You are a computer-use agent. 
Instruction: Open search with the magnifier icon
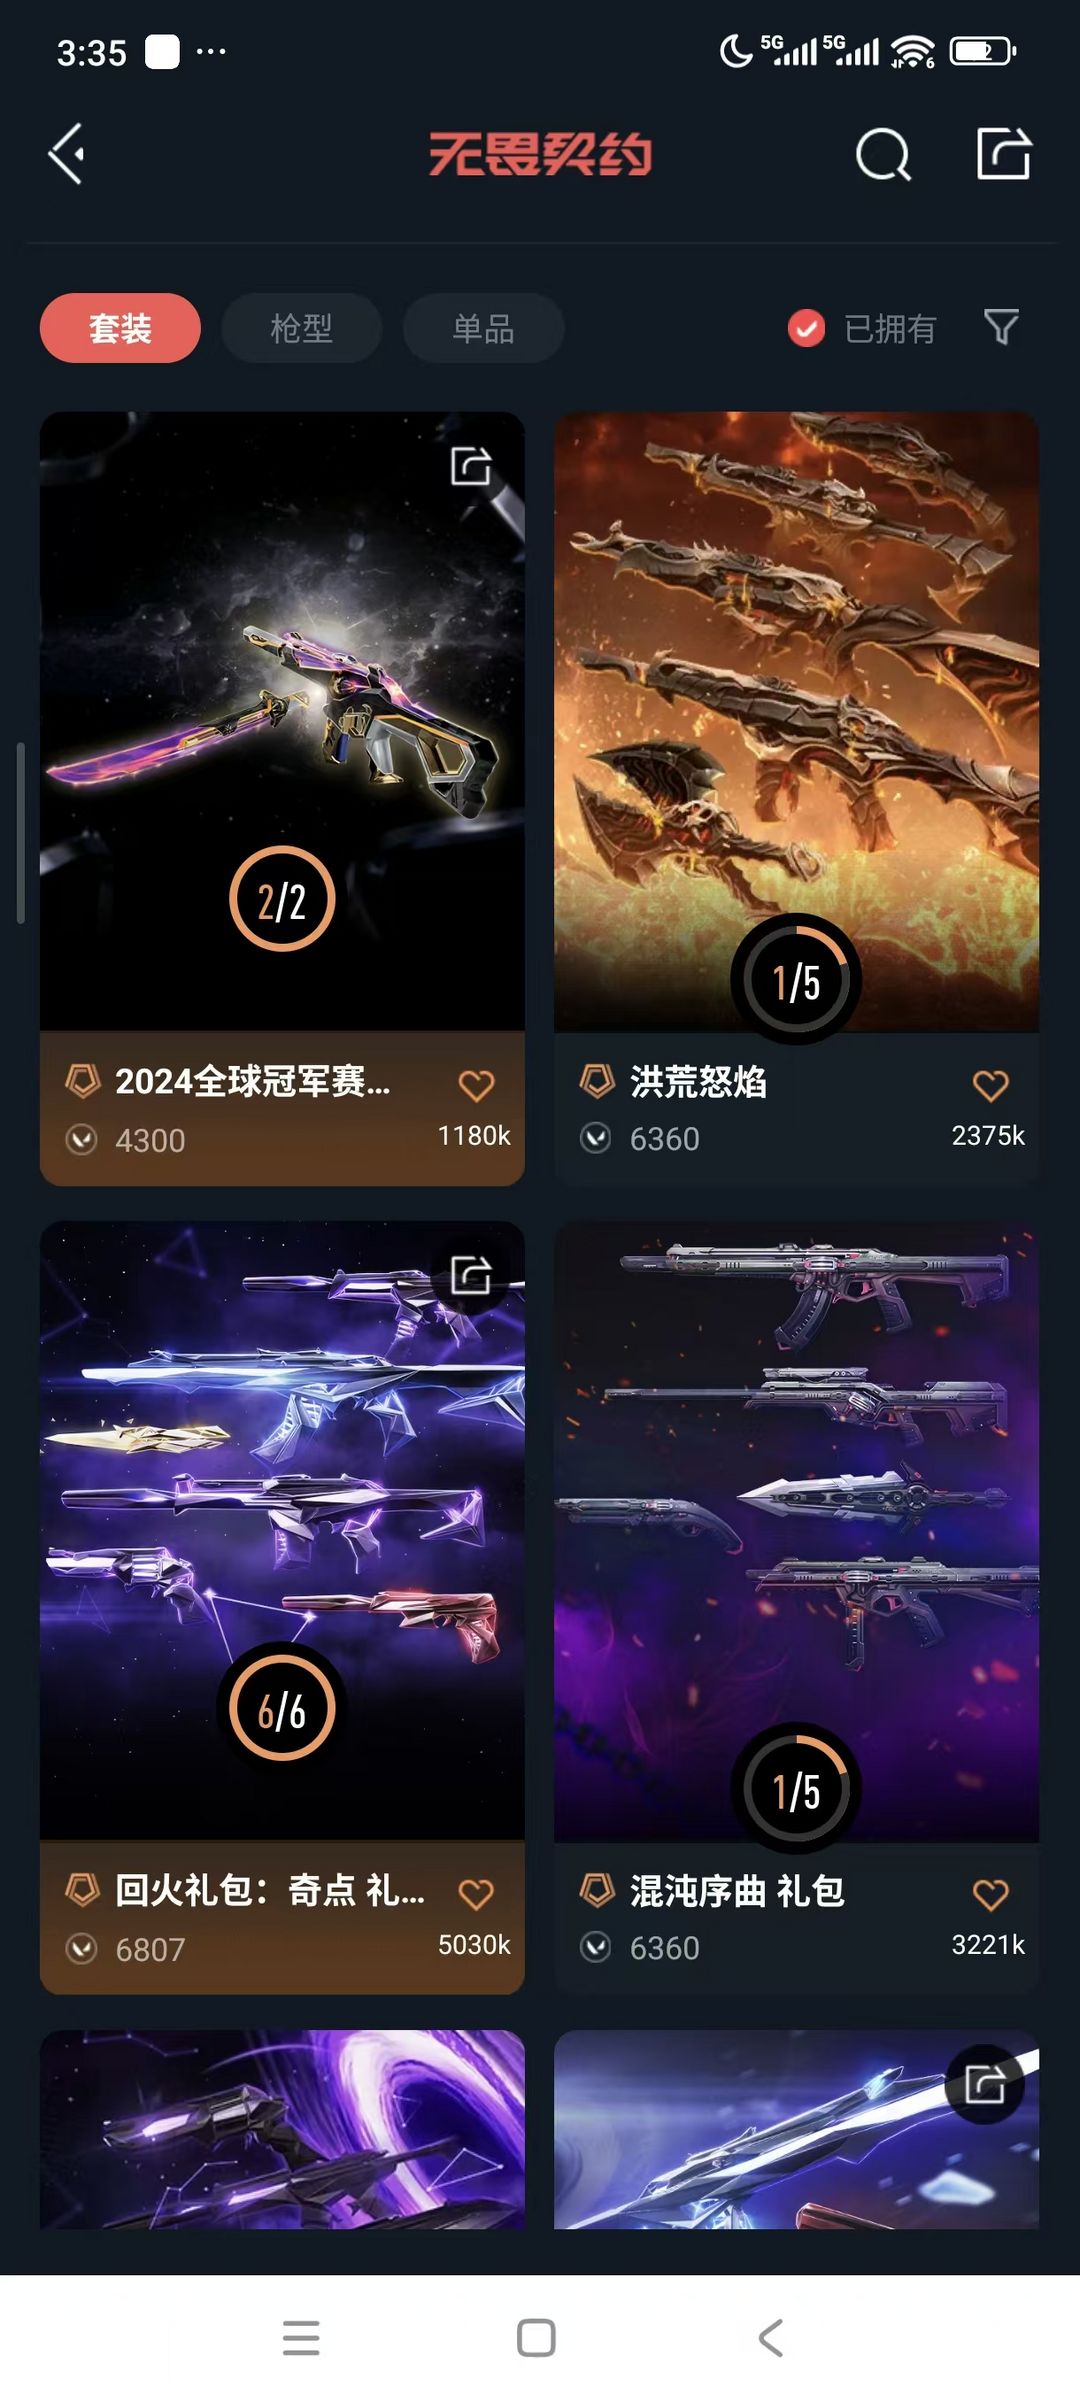coord(883,154)
